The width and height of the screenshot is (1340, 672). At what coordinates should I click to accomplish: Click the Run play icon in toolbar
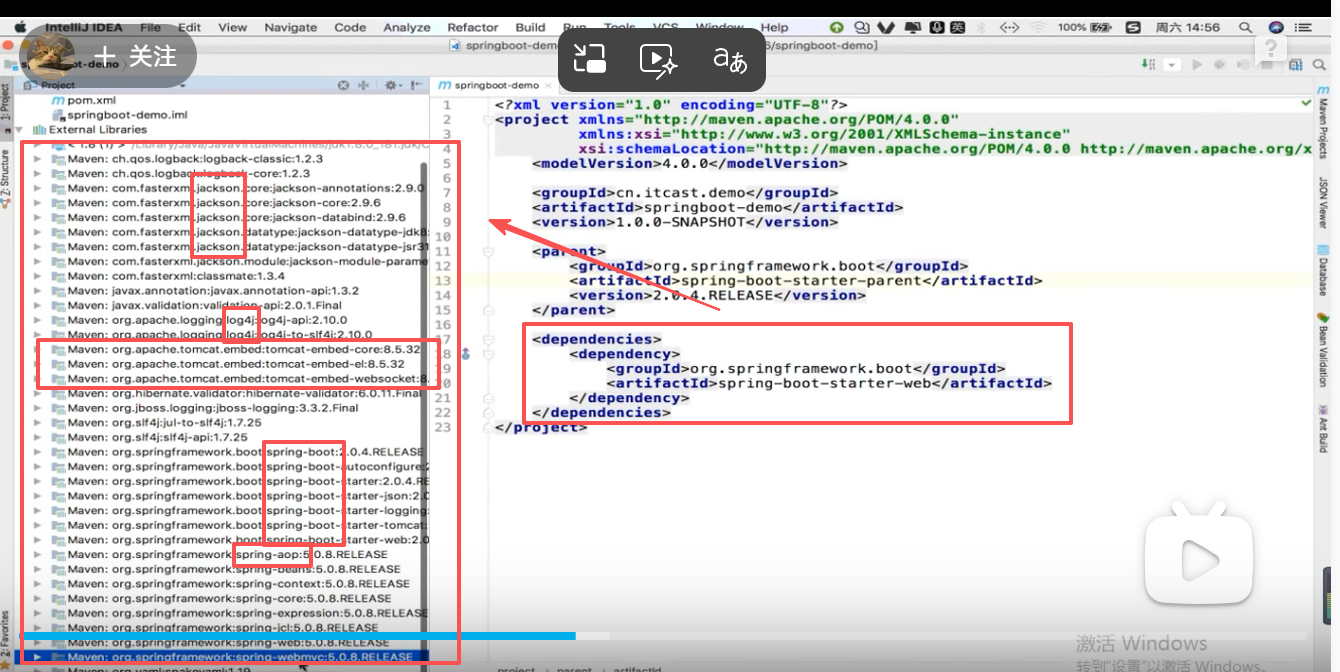pyautogui.click(x=1197, y=65)
